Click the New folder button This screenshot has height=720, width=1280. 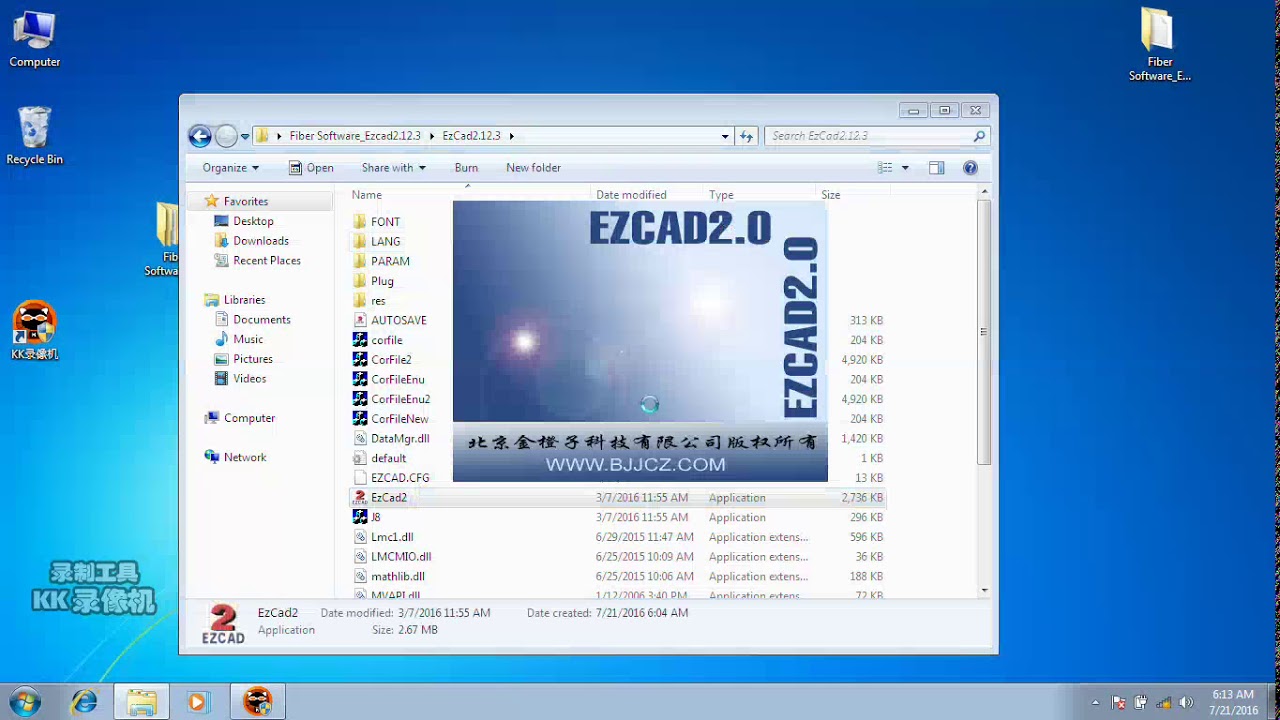[x=533, y=167]
